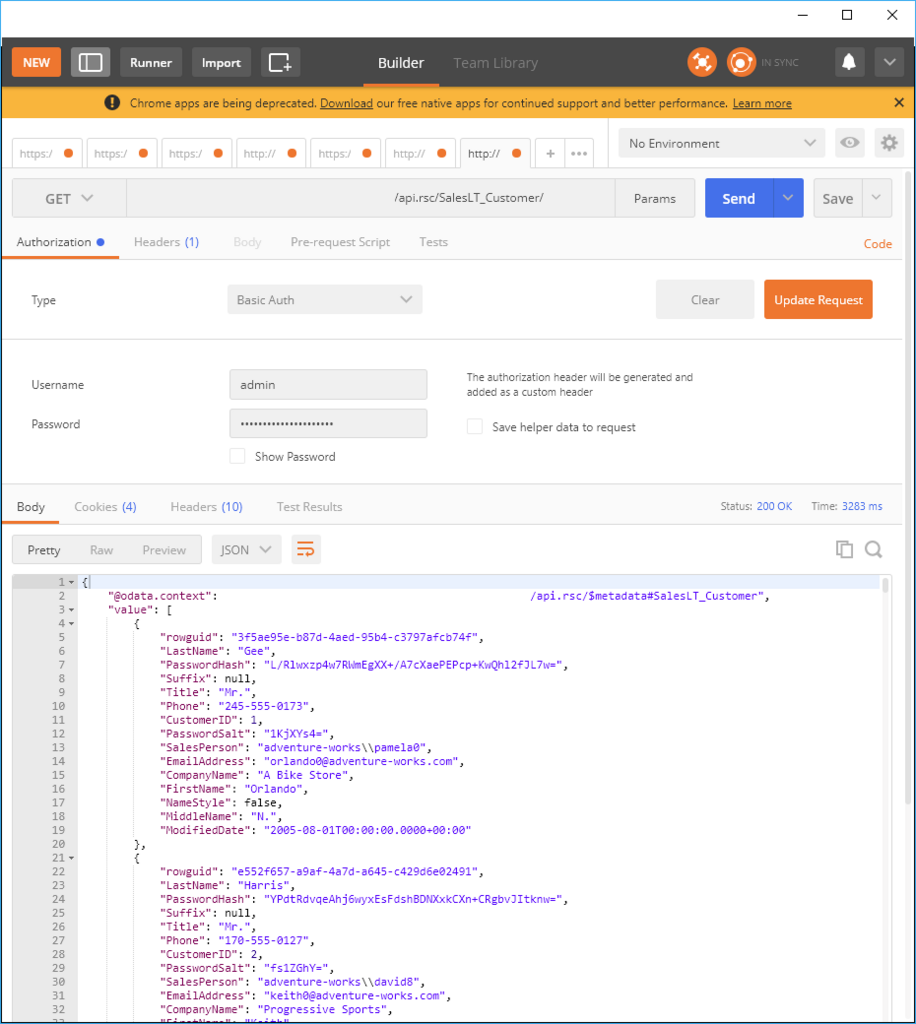Open environment quick look eye icon

click(x=849, y=143)
